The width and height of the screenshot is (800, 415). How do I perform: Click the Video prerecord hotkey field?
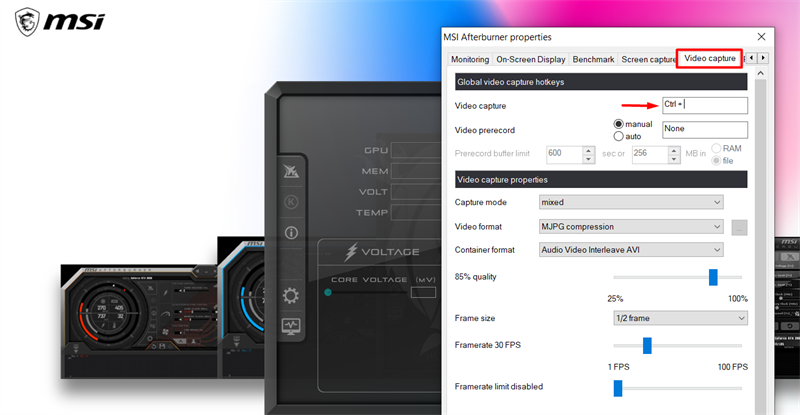pos(705,130)
